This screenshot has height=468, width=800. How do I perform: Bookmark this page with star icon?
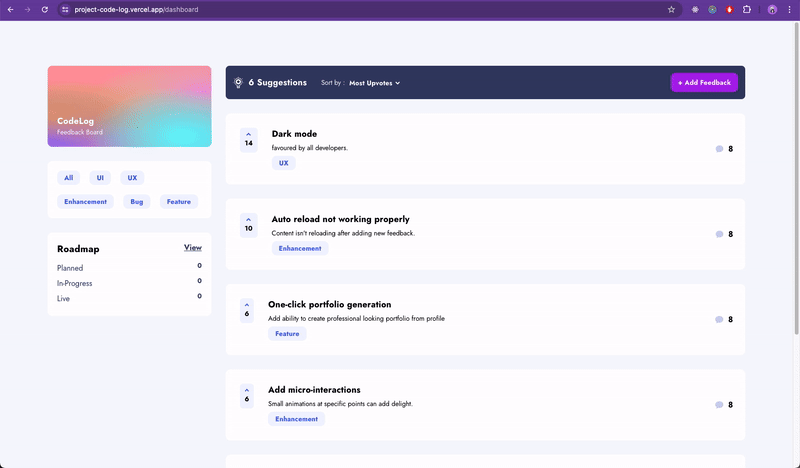point(671,9)
